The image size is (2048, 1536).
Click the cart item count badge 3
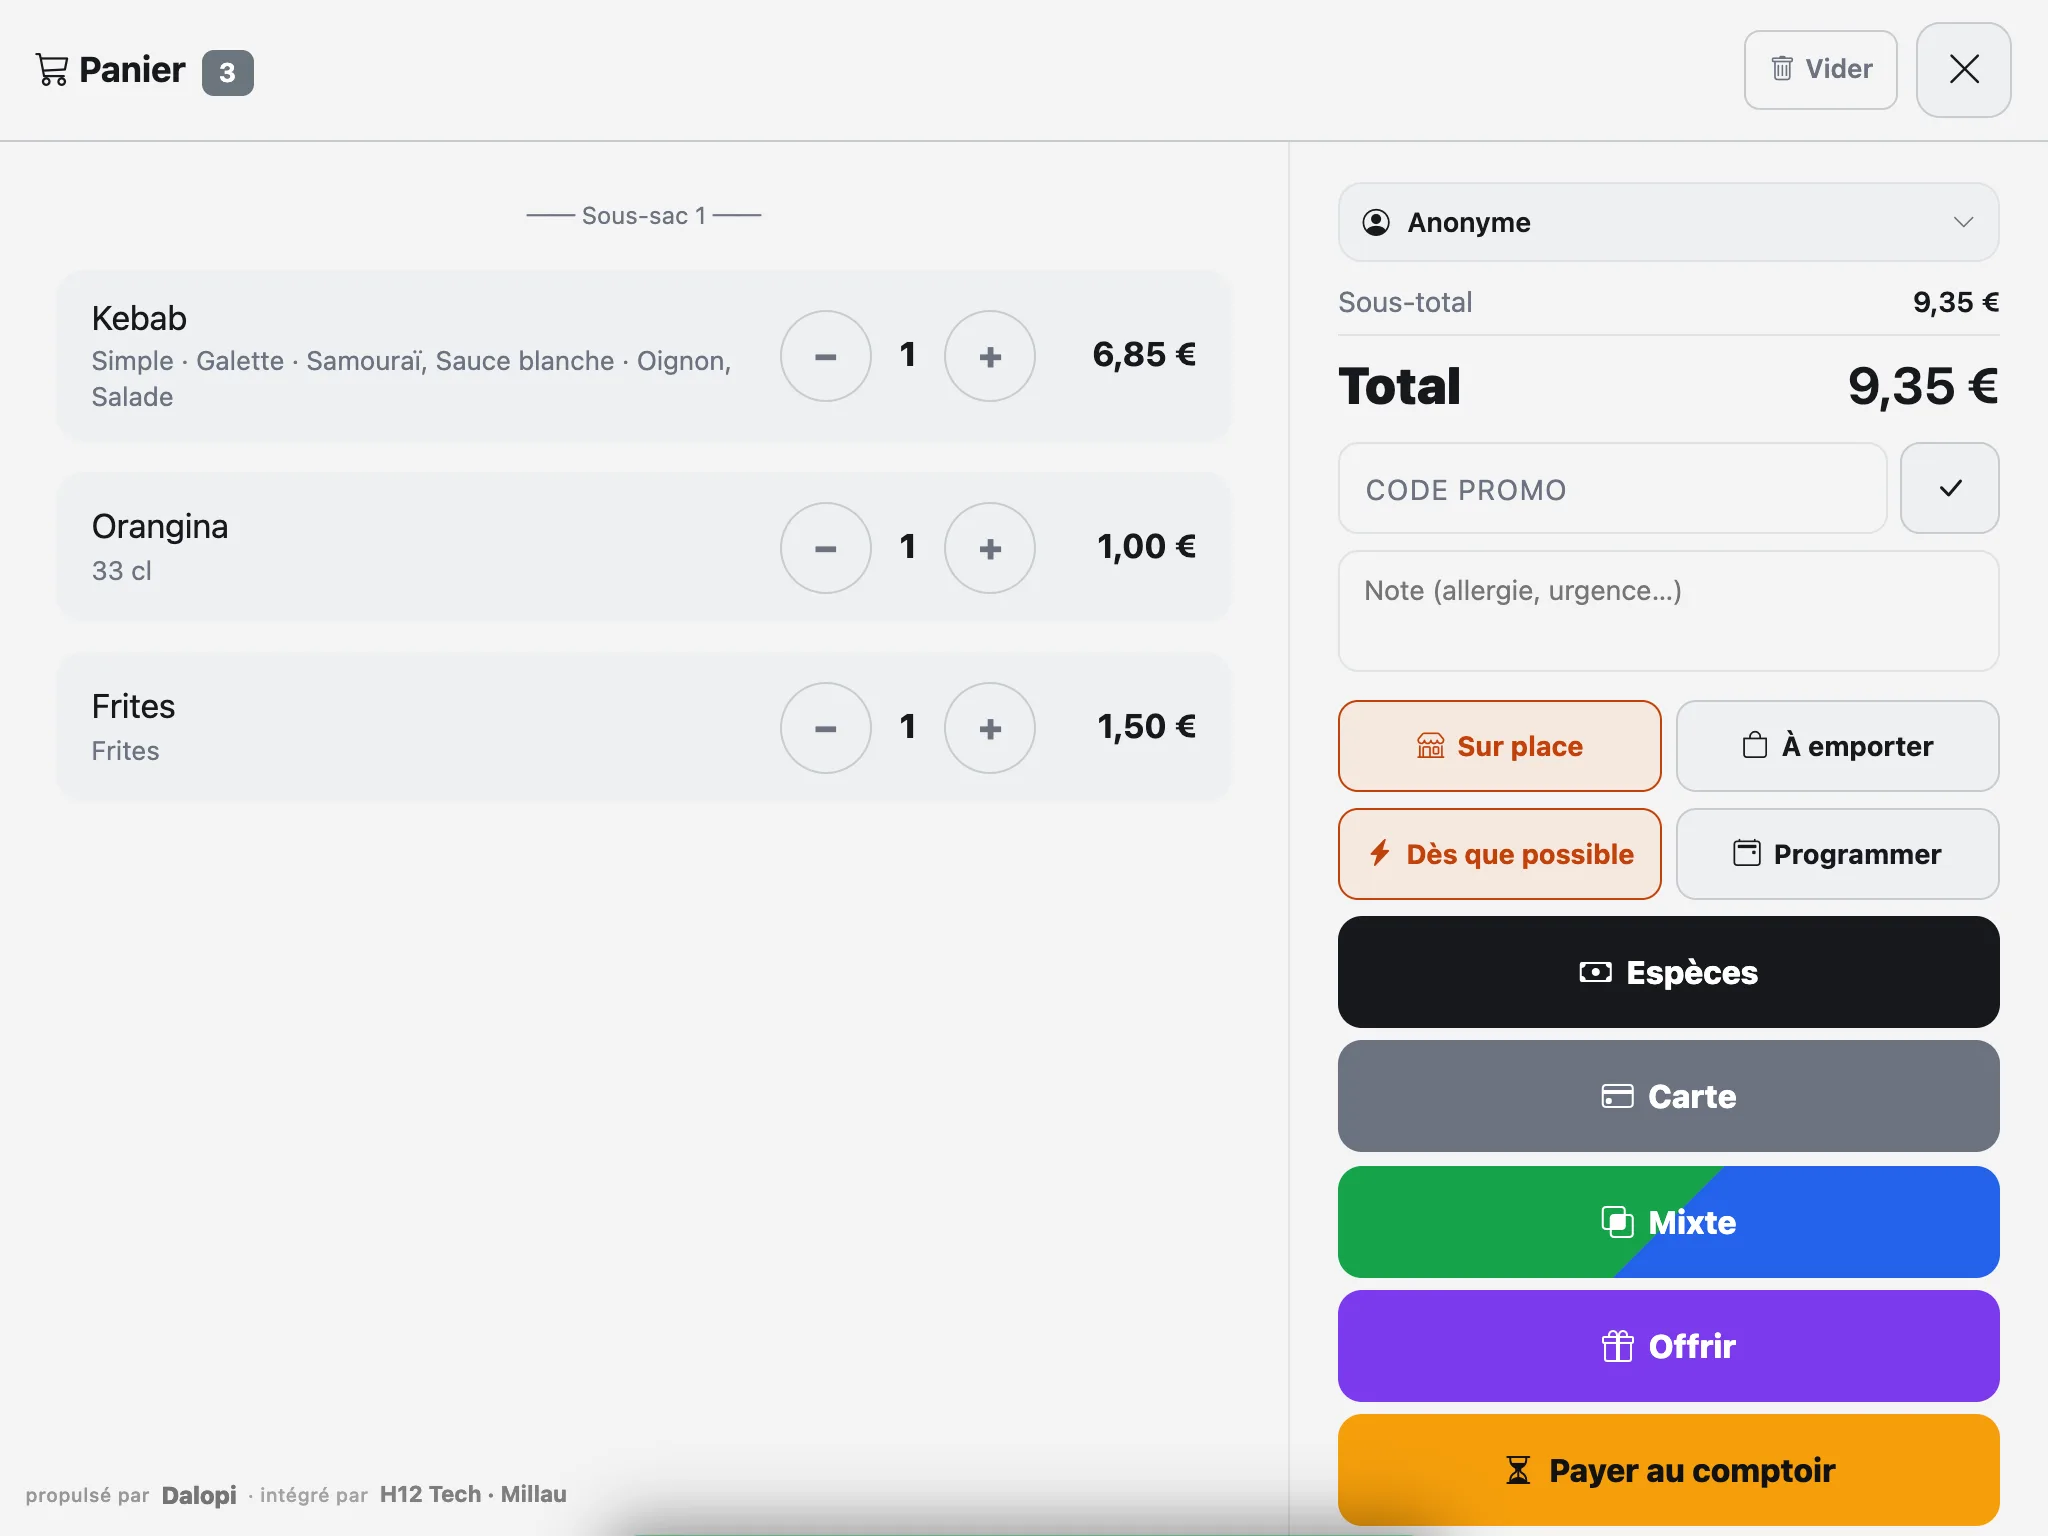point(228,73)
